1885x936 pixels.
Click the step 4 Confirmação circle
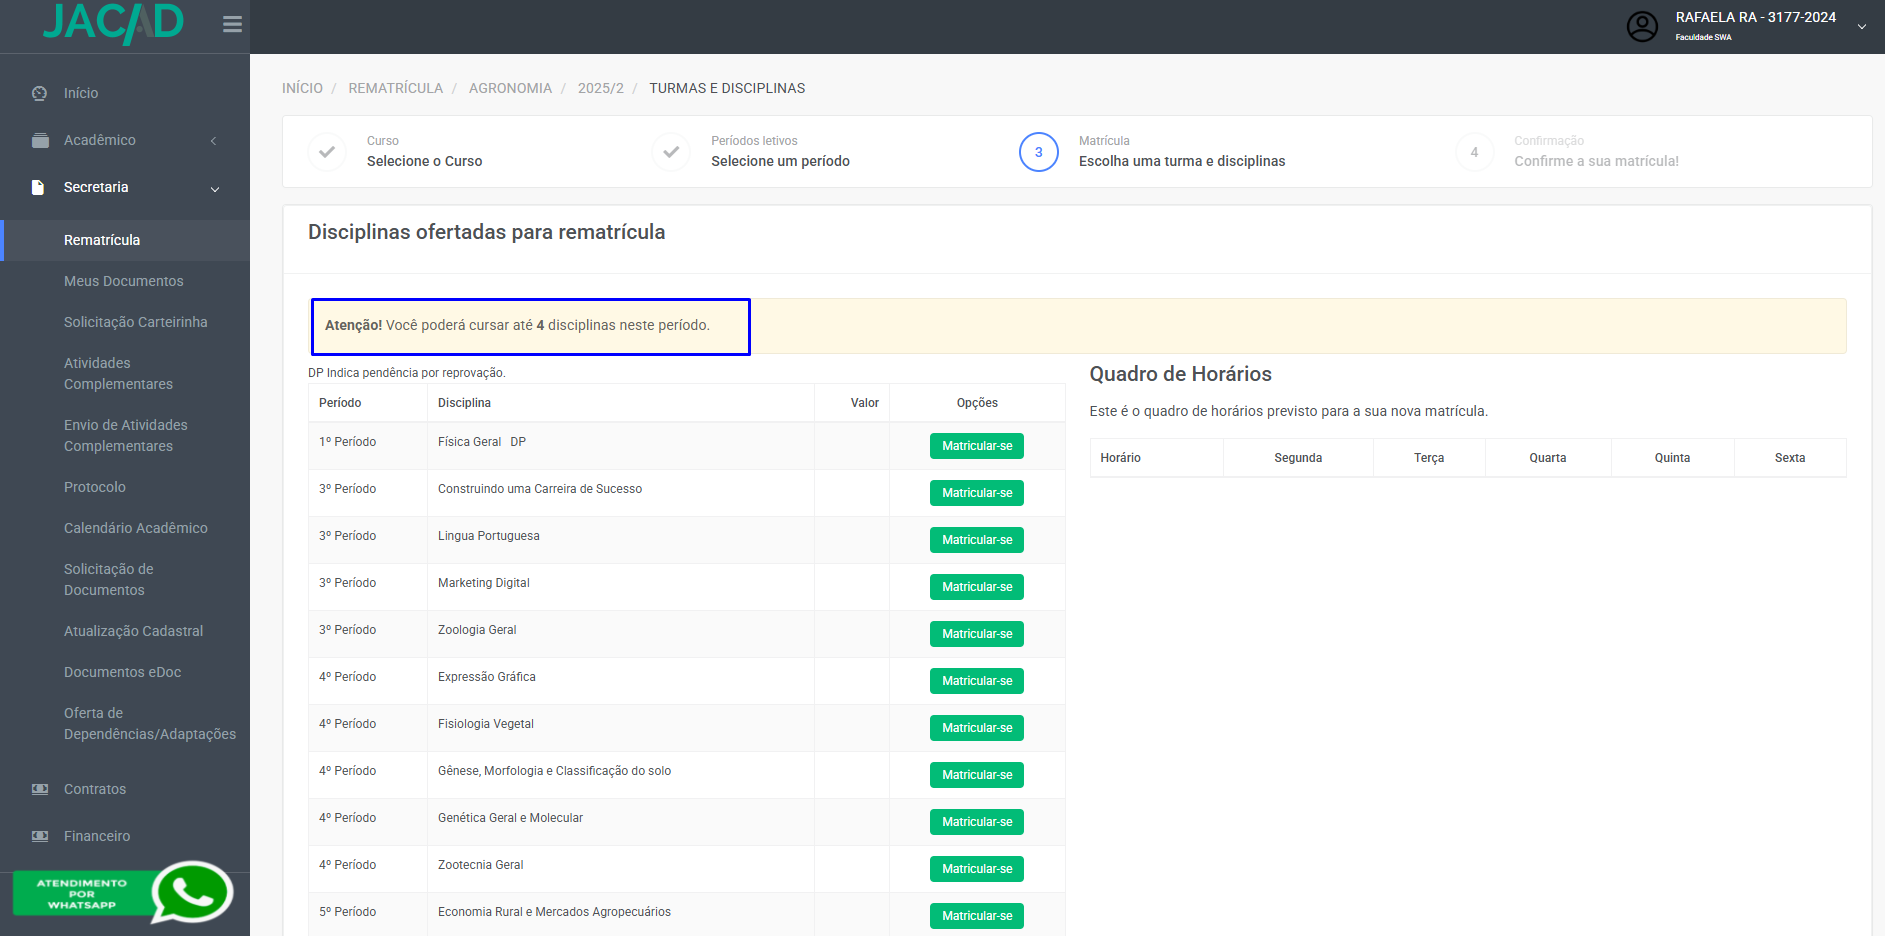(1474, 152)
